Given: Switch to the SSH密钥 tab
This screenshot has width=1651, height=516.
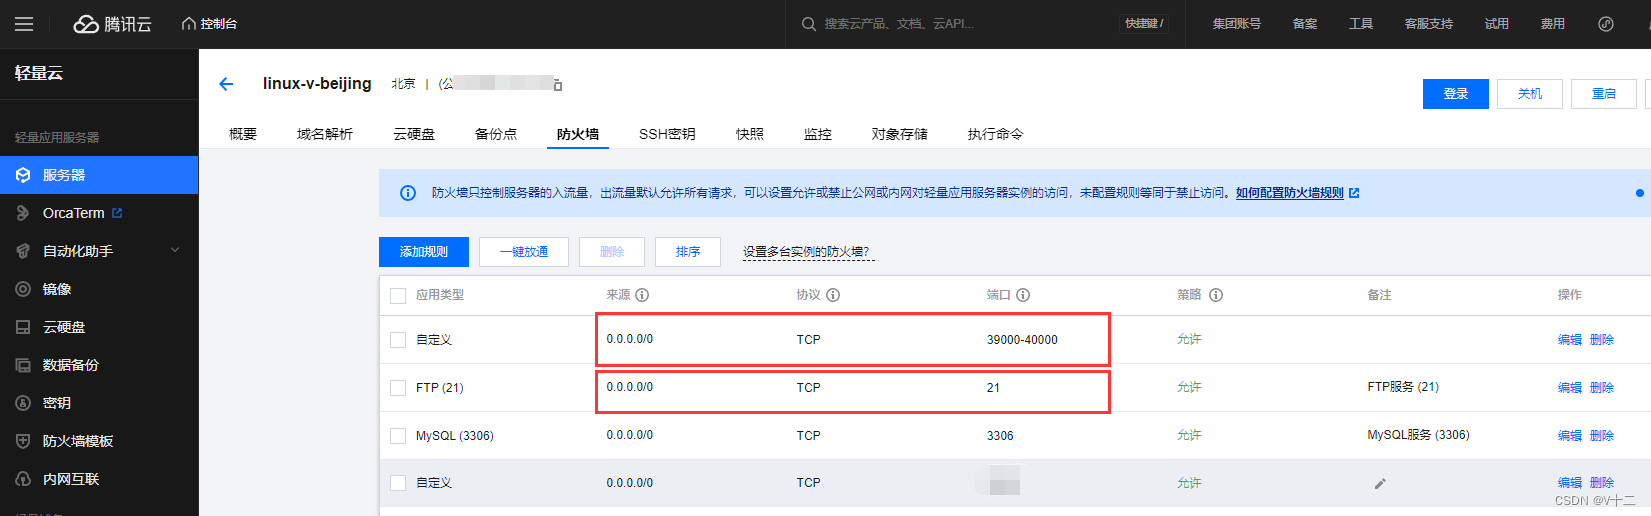Looking at the screenshot, I should 667,134.
